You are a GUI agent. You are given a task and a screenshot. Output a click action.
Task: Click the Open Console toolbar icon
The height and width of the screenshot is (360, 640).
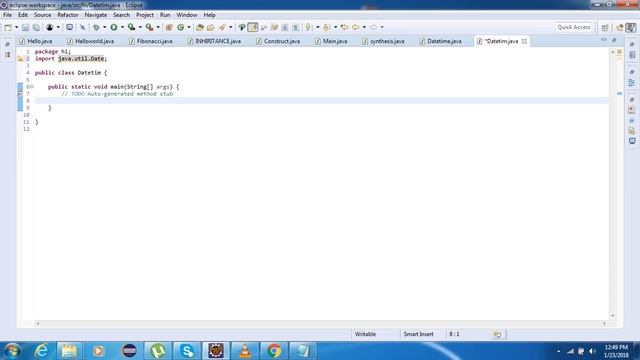(x=69, y=27)
